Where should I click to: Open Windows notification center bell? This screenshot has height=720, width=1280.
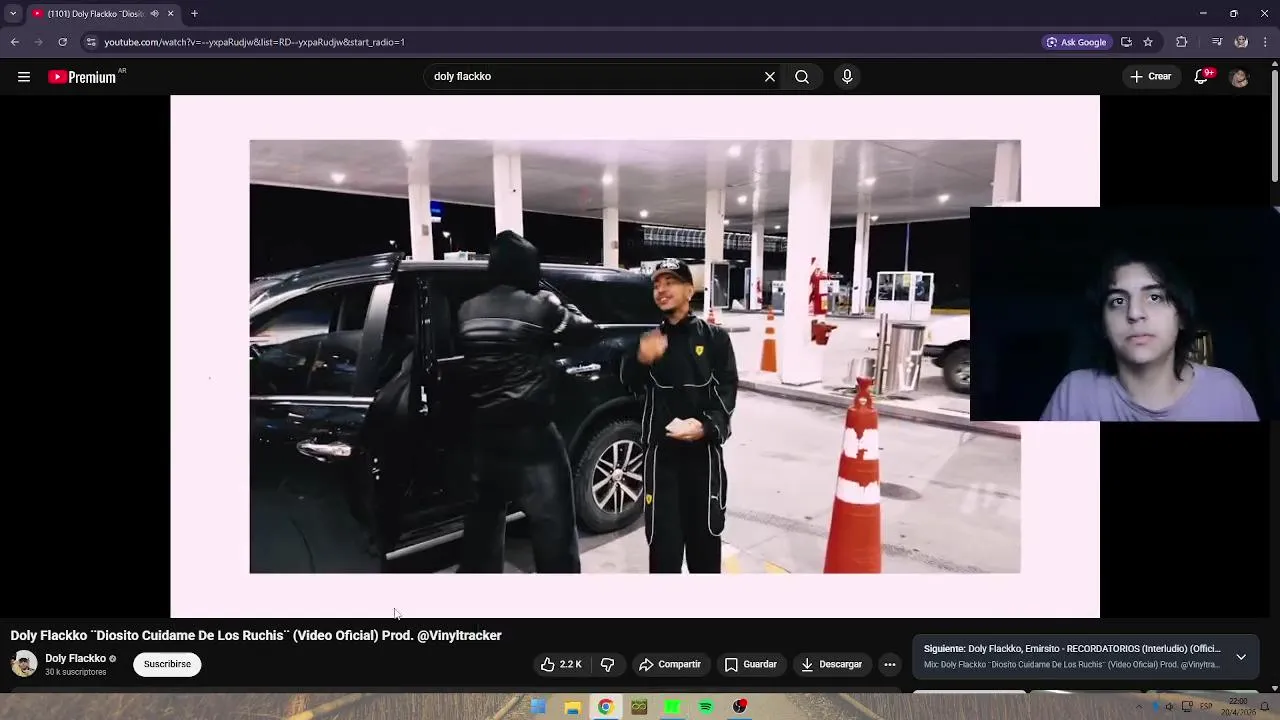click(x=1266, y=707)
